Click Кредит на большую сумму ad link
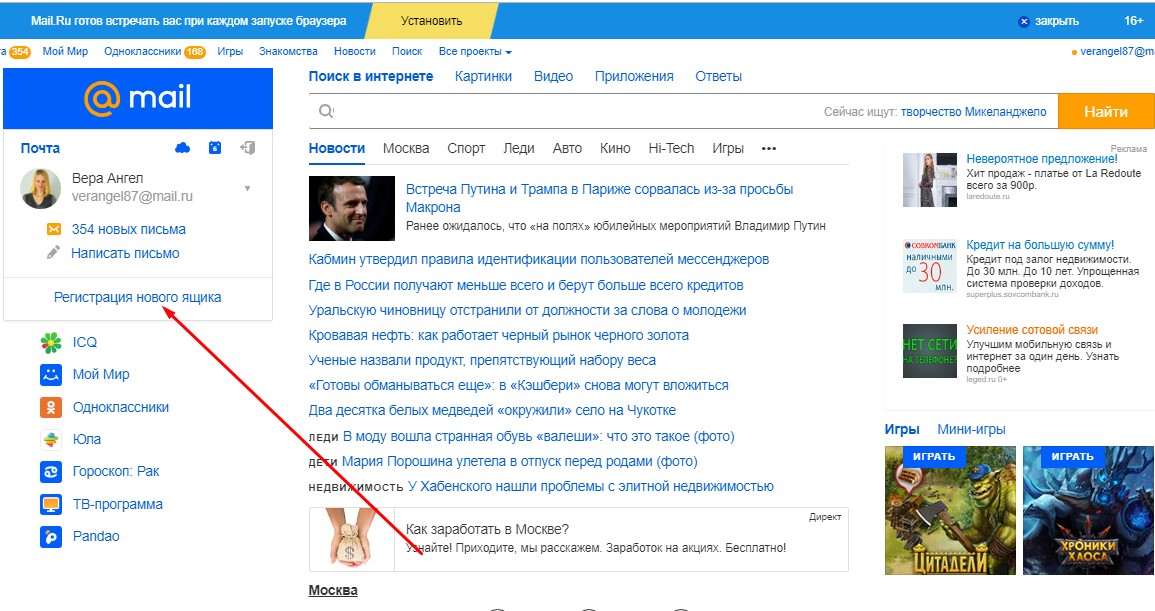 coord(1040,245)
